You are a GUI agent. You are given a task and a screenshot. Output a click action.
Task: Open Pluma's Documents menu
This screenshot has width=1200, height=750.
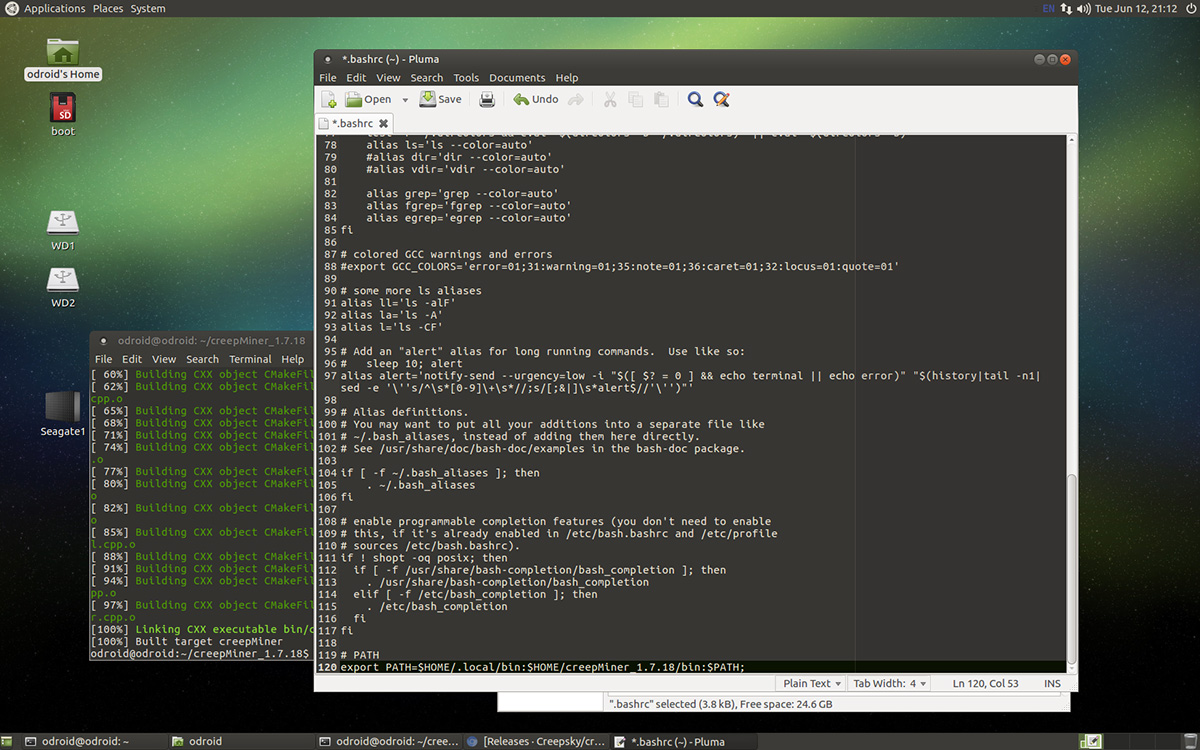[517, 78]
